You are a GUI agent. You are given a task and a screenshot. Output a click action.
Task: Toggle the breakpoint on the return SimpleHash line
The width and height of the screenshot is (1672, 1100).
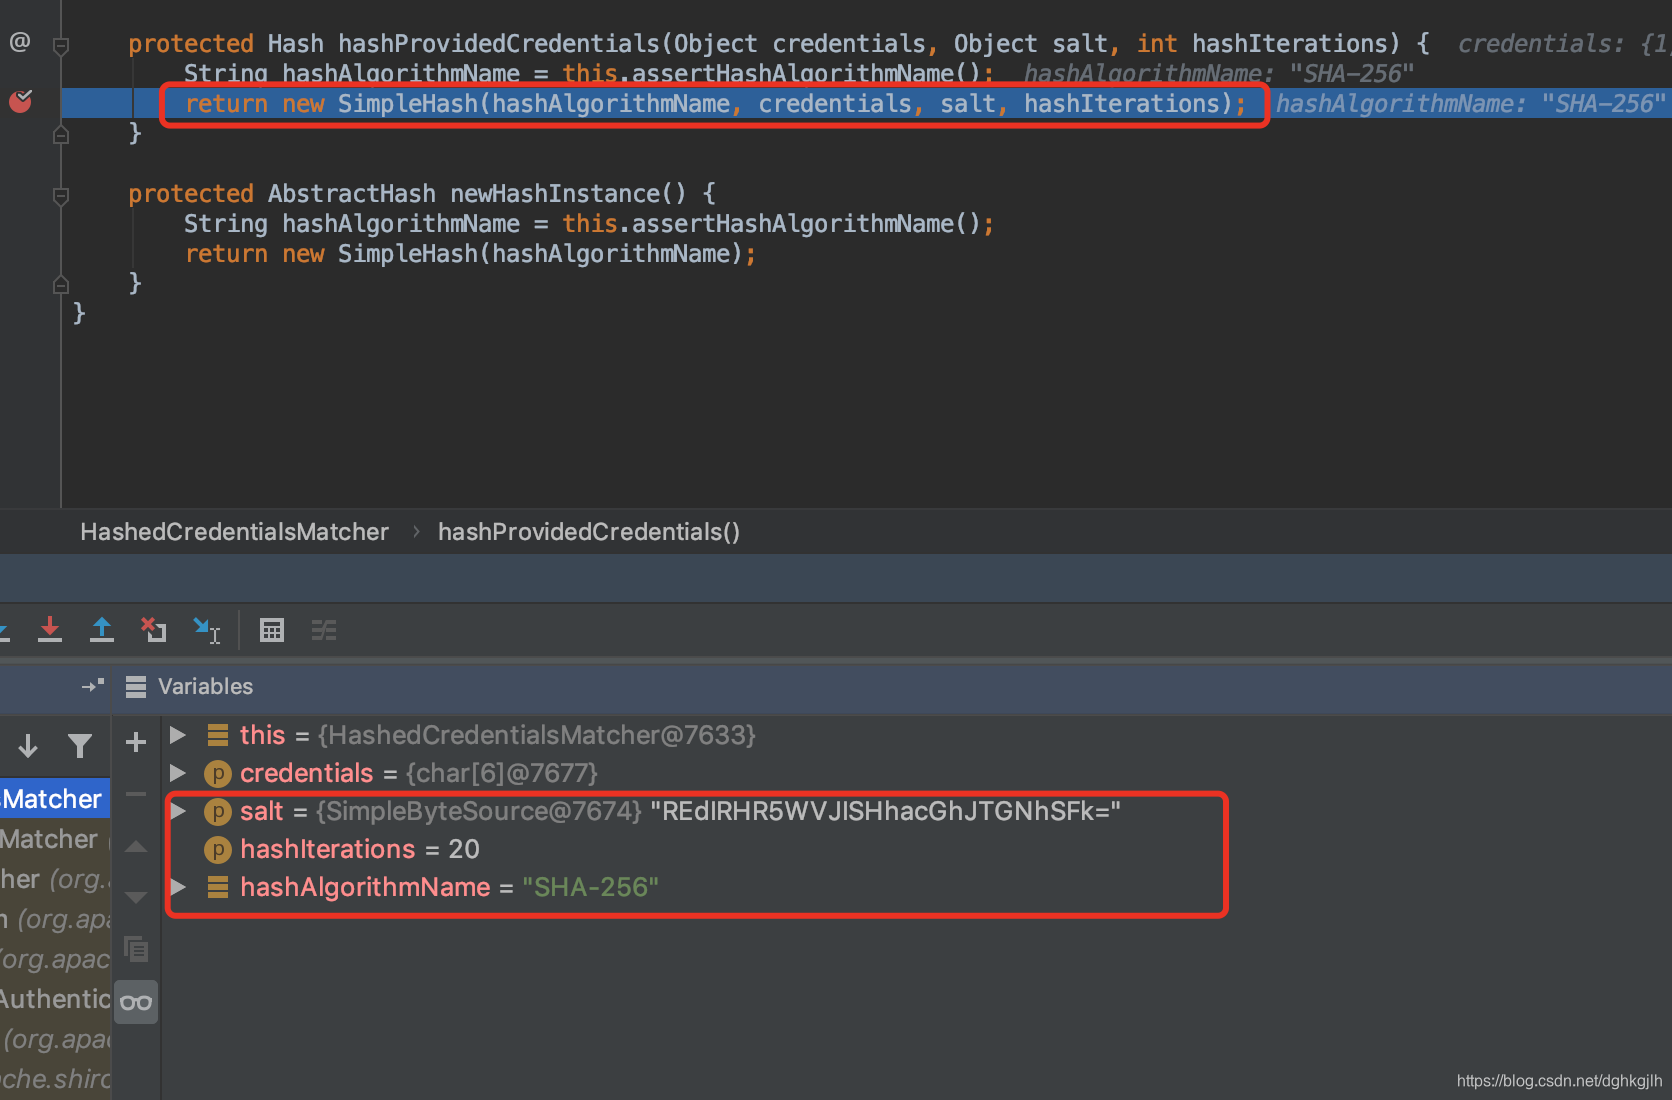[x=20, y=101]
